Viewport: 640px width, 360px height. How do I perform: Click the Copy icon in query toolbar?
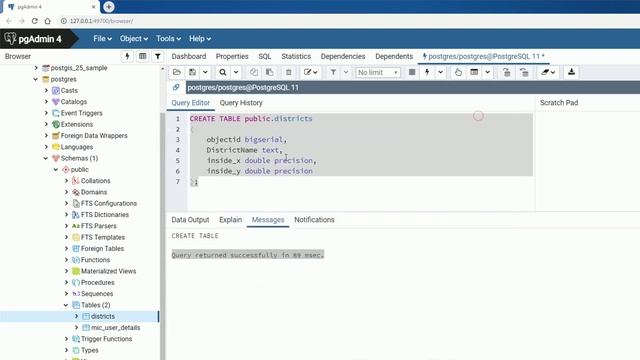click(x=253, y=72)
